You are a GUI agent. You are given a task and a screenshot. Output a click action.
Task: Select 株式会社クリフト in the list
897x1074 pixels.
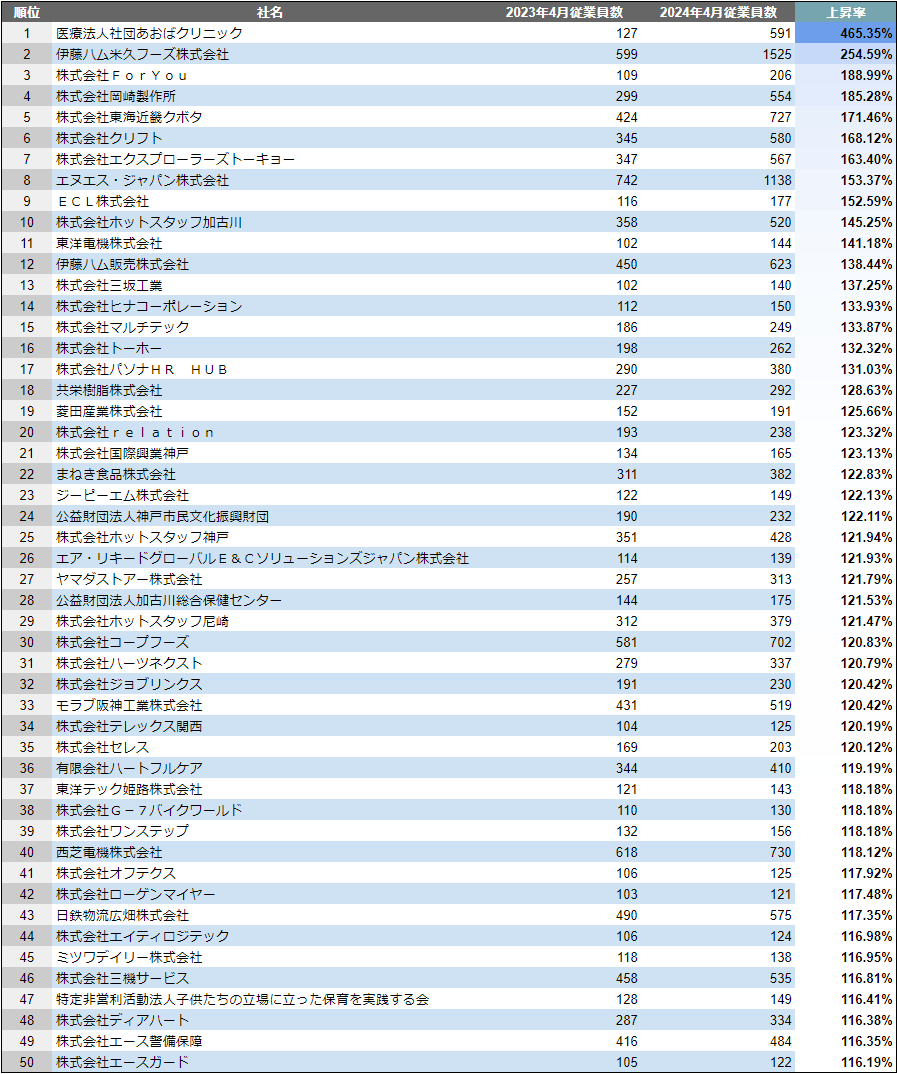109,138
